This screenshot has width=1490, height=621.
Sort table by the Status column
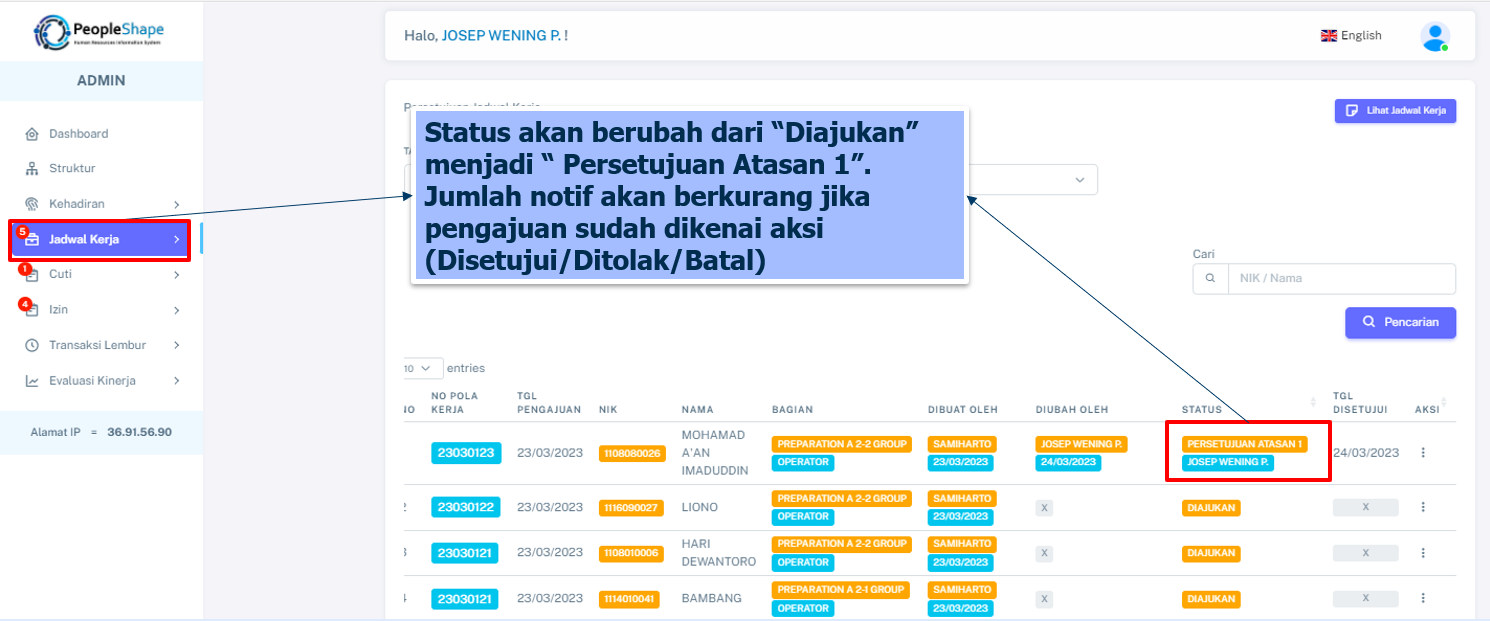[x=1313, y=402]
